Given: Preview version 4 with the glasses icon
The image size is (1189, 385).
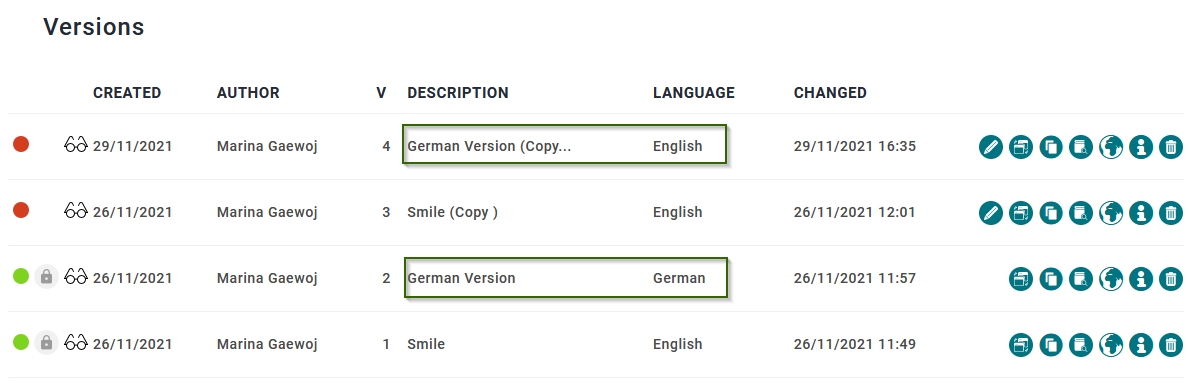Looking at the screenshot, I should click(76, 146).
